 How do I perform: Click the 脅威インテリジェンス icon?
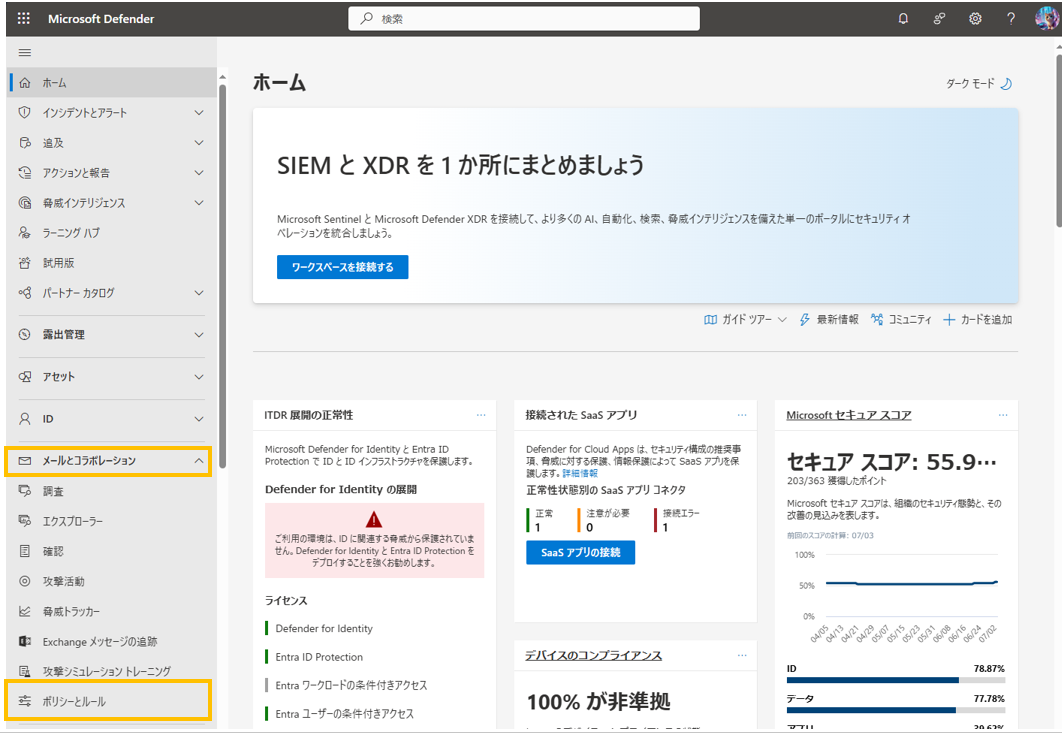click(25, 203)
